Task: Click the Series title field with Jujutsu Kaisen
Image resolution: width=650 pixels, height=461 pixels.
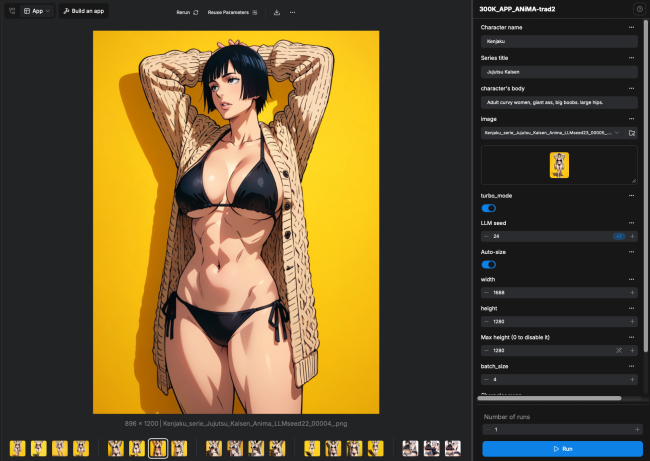Action: (559, 72)
